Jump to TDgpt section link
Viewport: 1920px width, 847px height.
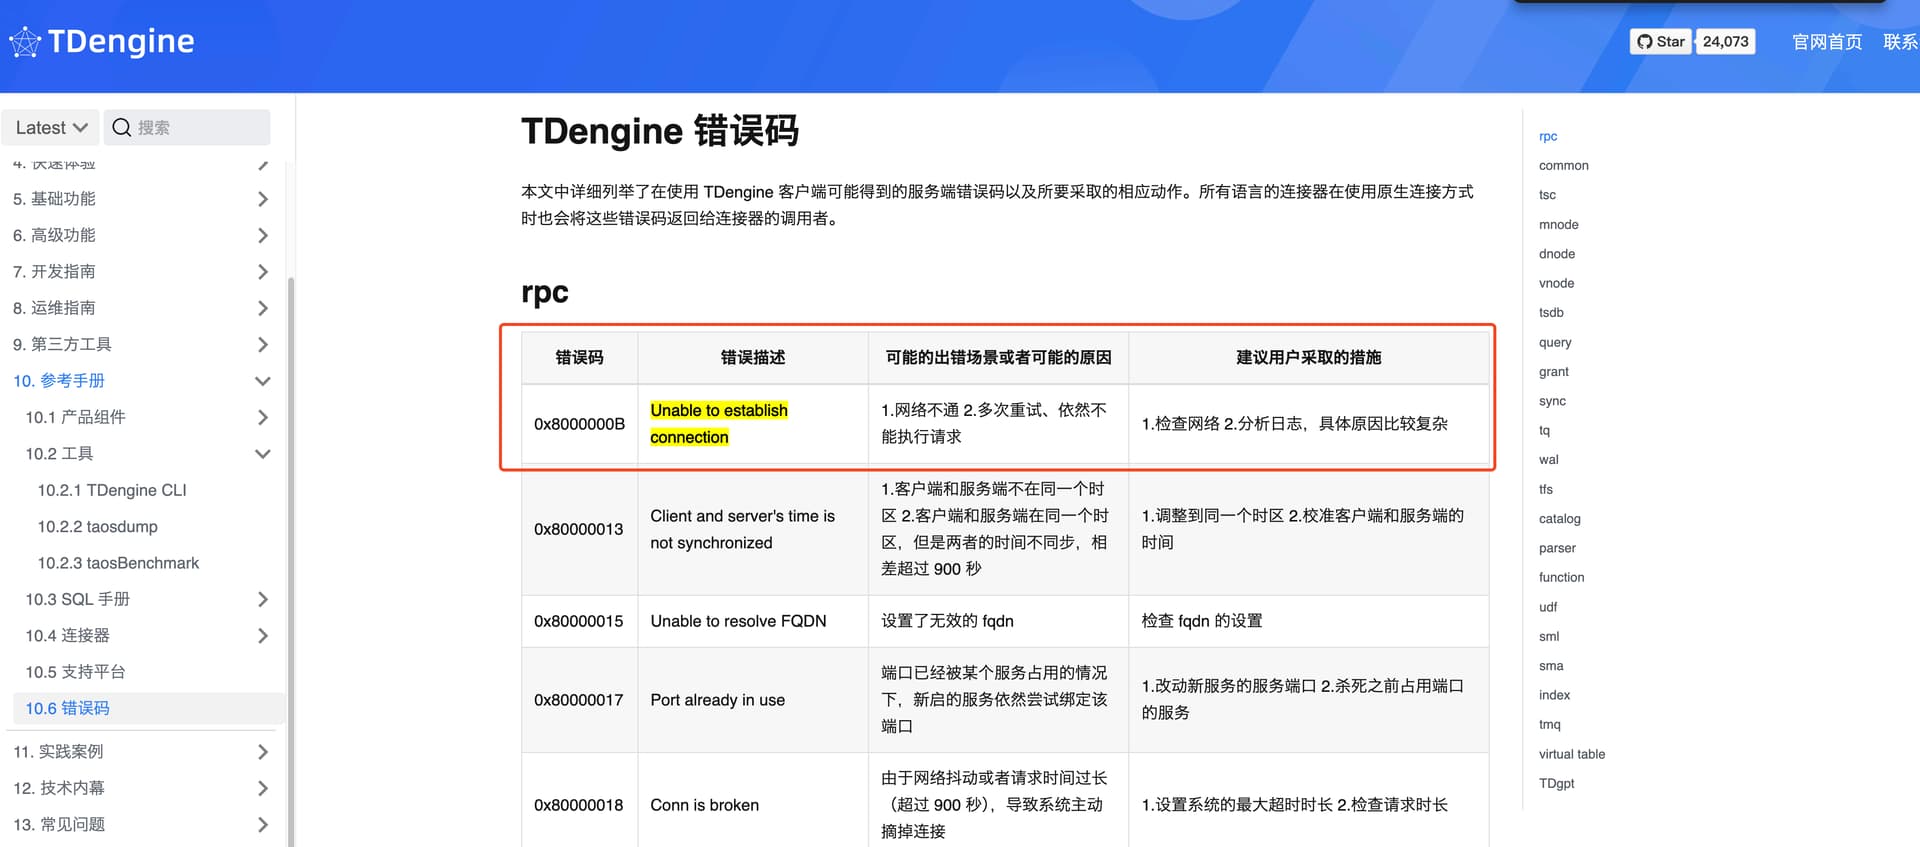[x=1556, y=784]
